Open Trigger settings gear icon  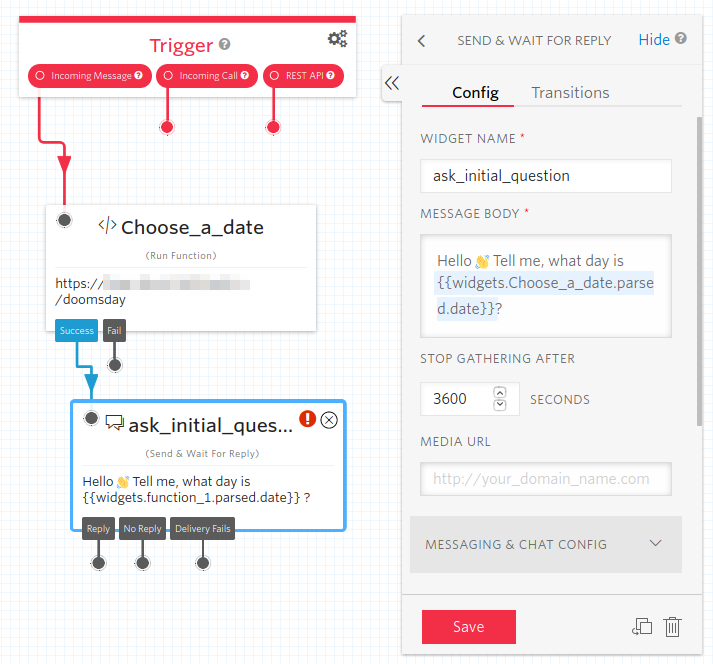pos(337,39)
